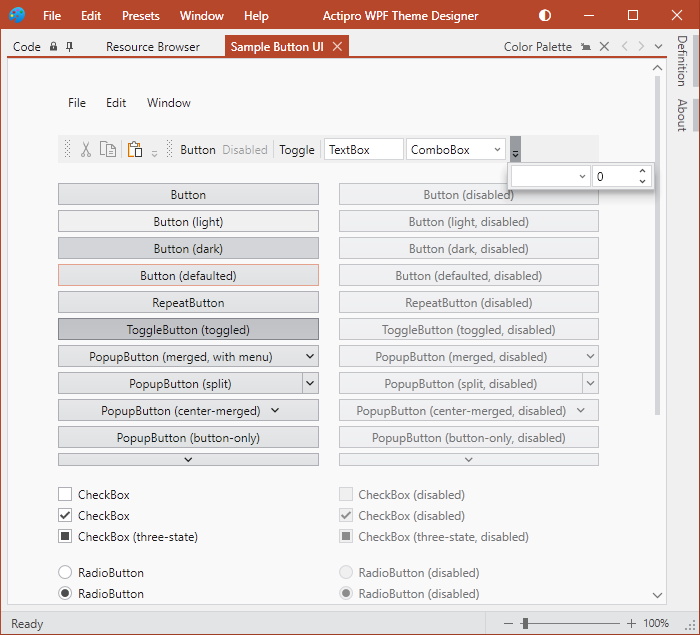Screen dimensions: 700x635
Task: Click scroll up arrow of sample panel
Action: (x=657, y=68)
